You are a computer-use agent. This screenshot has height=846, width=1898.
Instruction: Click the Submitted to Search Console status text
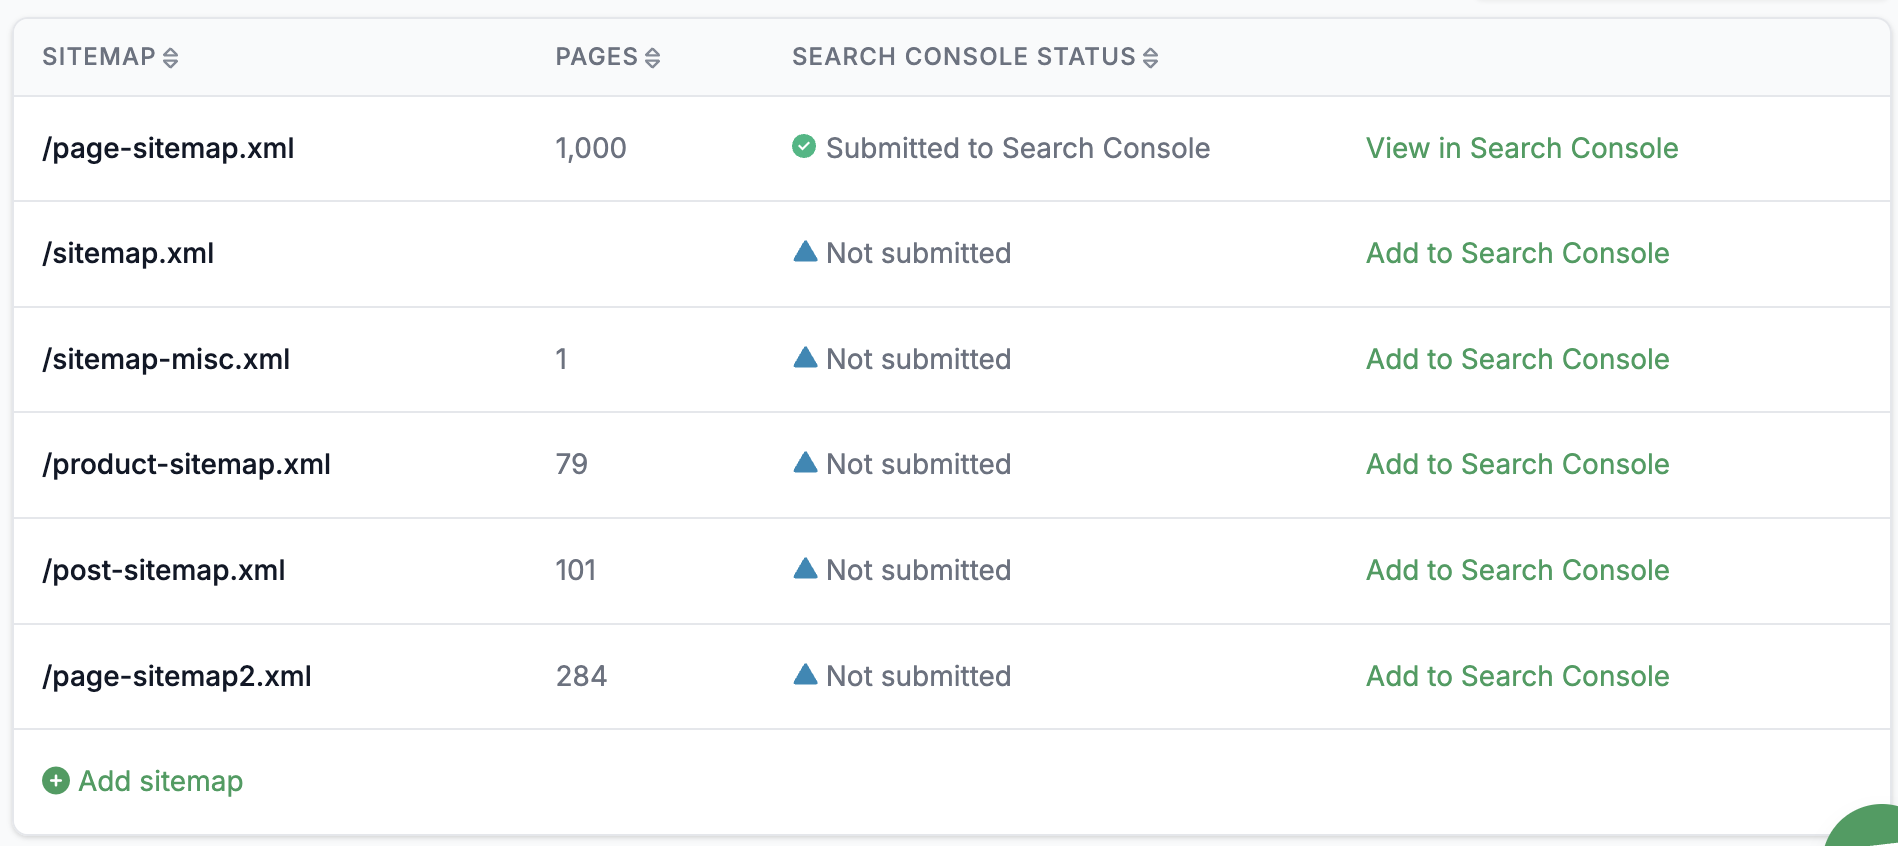[x=1018, y=148]
